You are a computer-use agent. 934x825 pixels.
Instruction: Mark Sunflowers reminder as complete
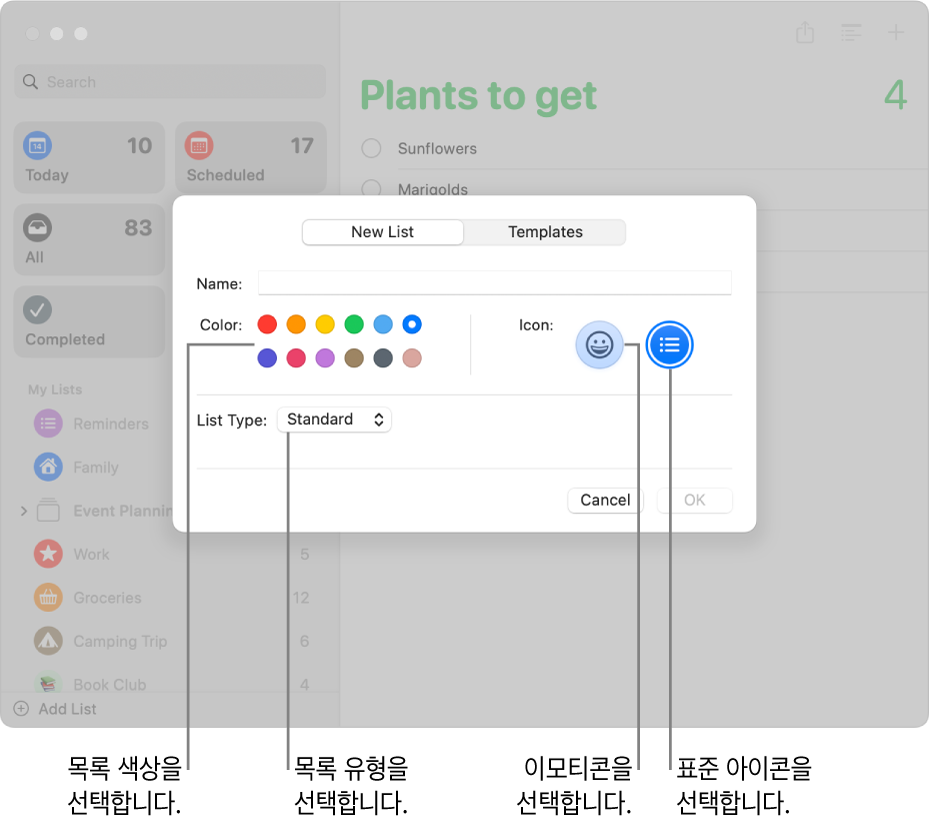click(x=371, y=148)
